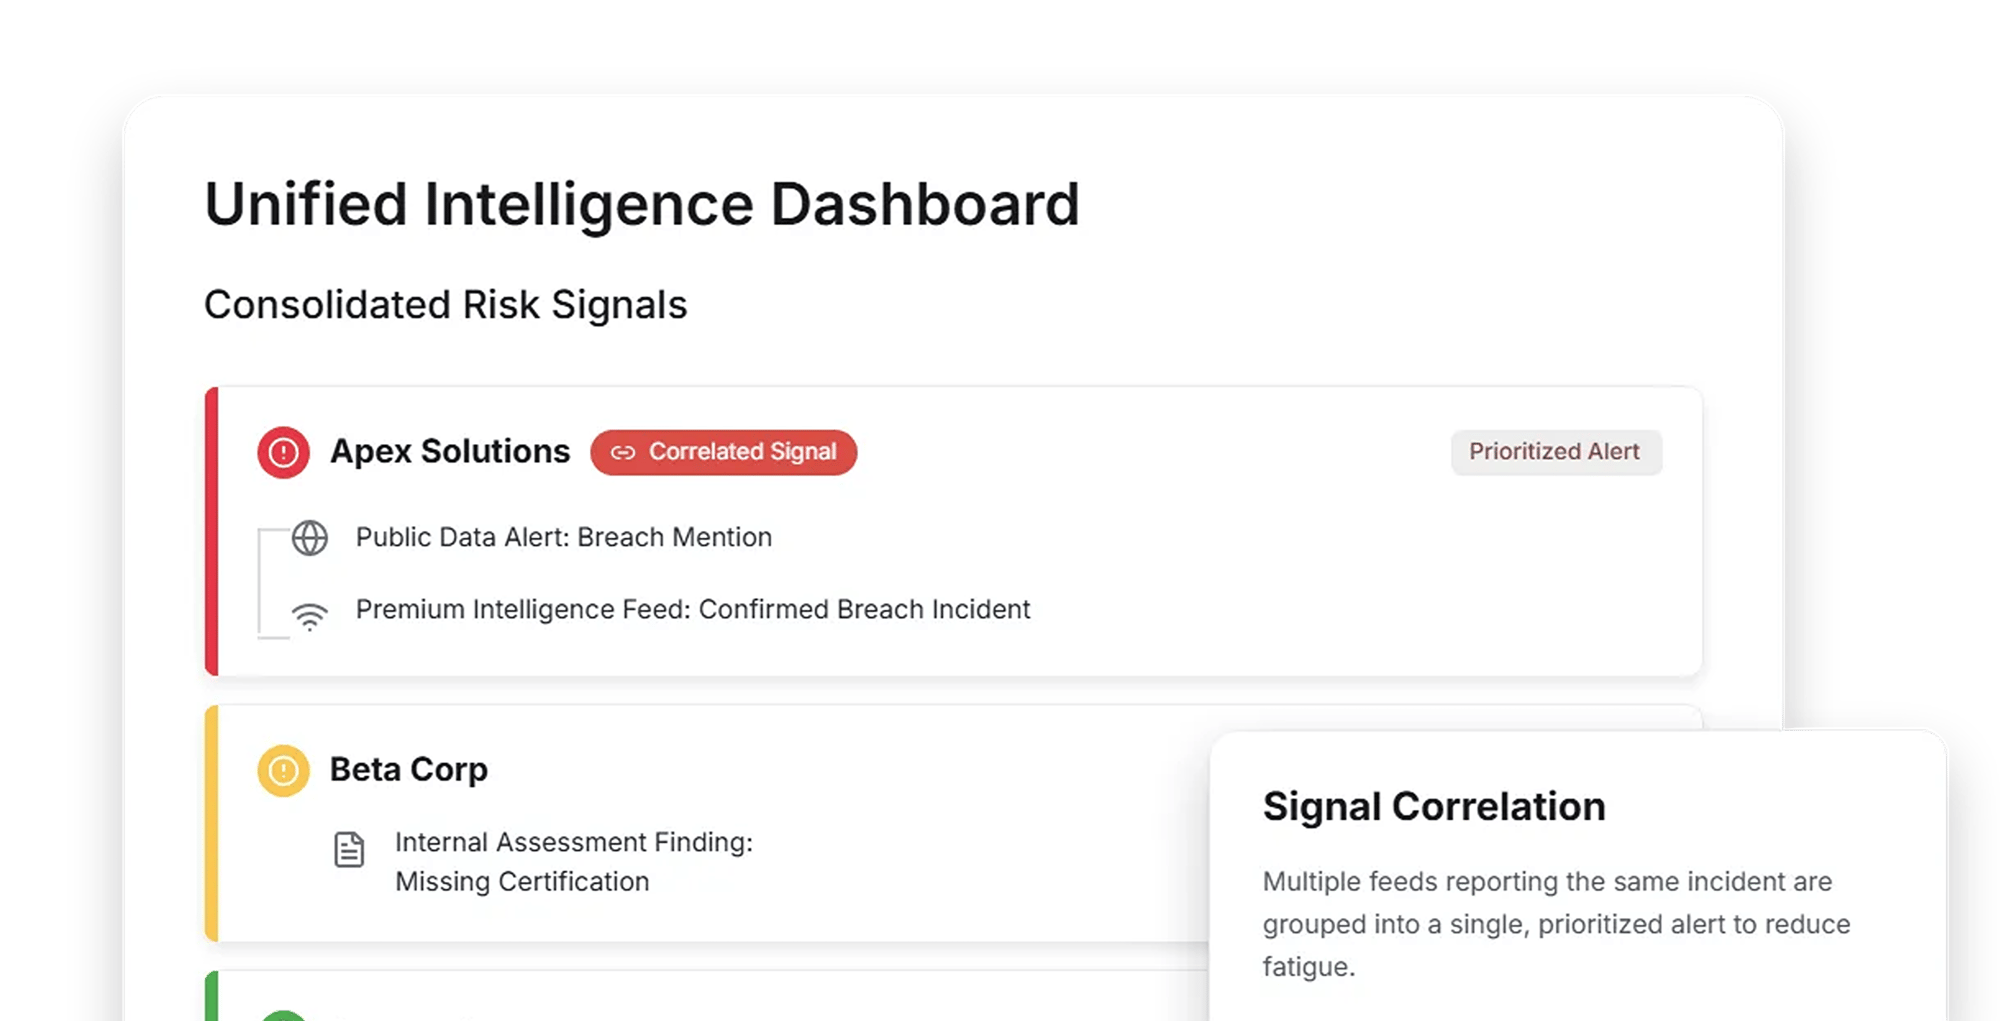
Task: Click the partially visible green status icon
Action: click(x=283, y=1014)
